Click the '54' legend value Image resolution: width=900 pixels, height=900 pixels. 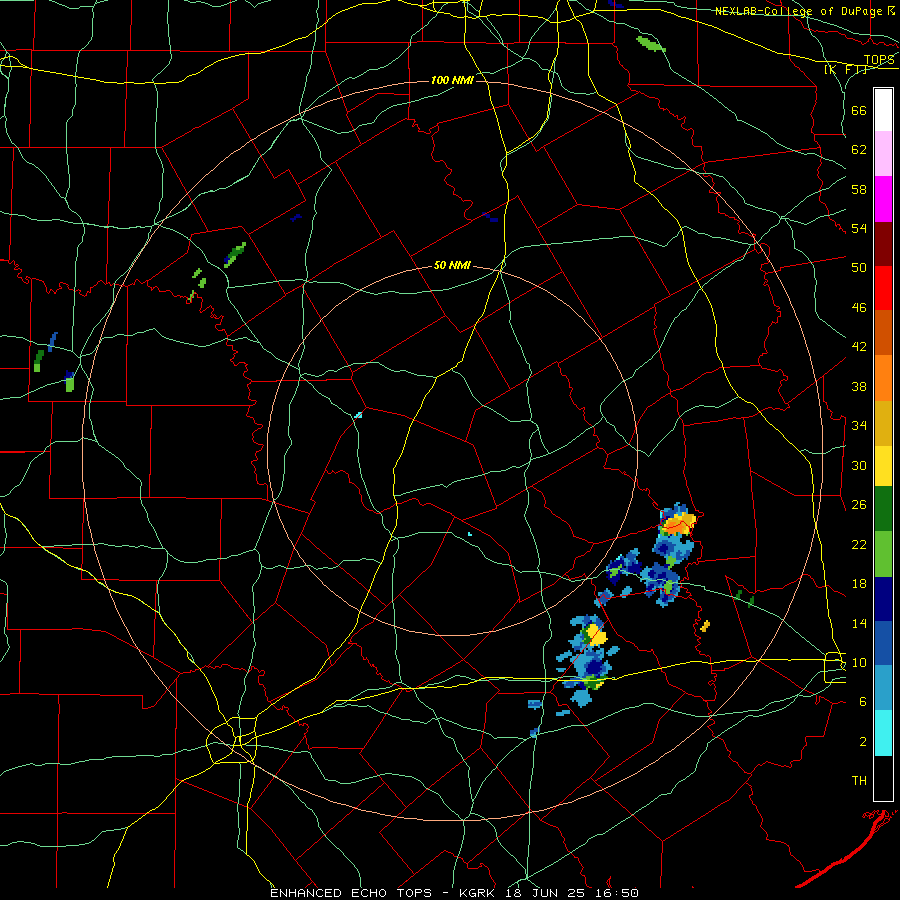859,228
